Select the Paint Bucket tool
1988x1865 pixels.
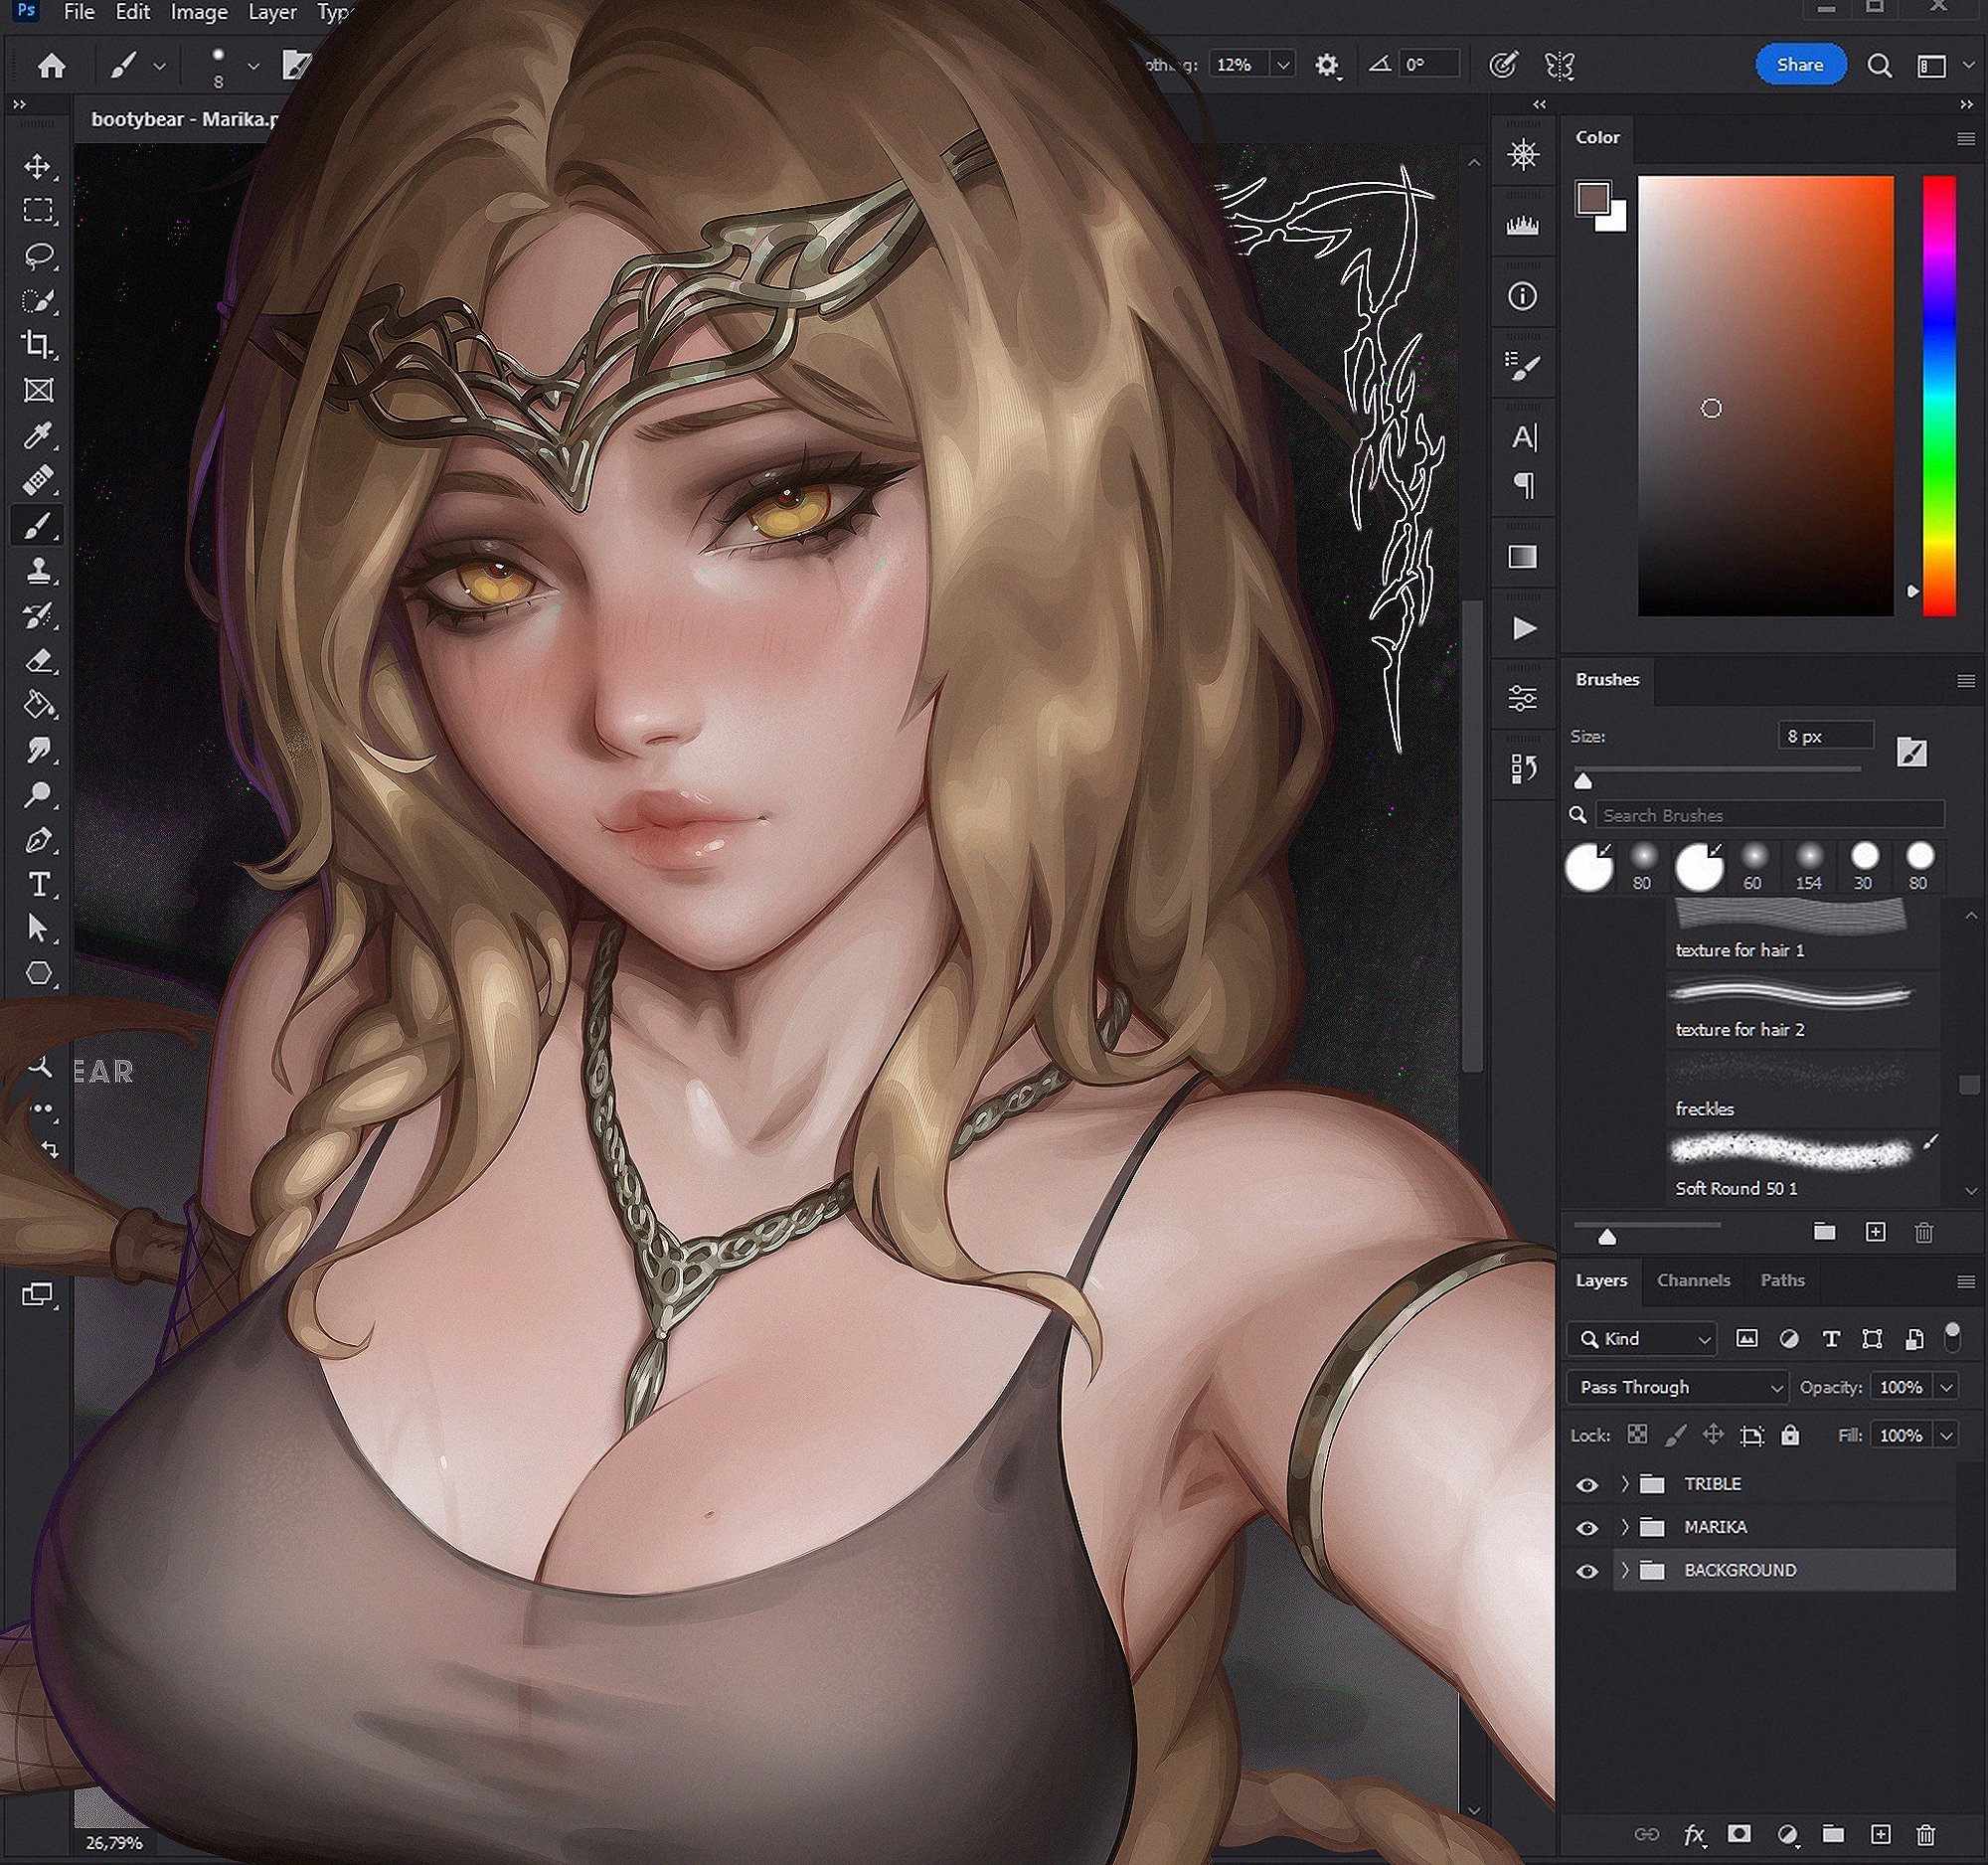[38, 705]
